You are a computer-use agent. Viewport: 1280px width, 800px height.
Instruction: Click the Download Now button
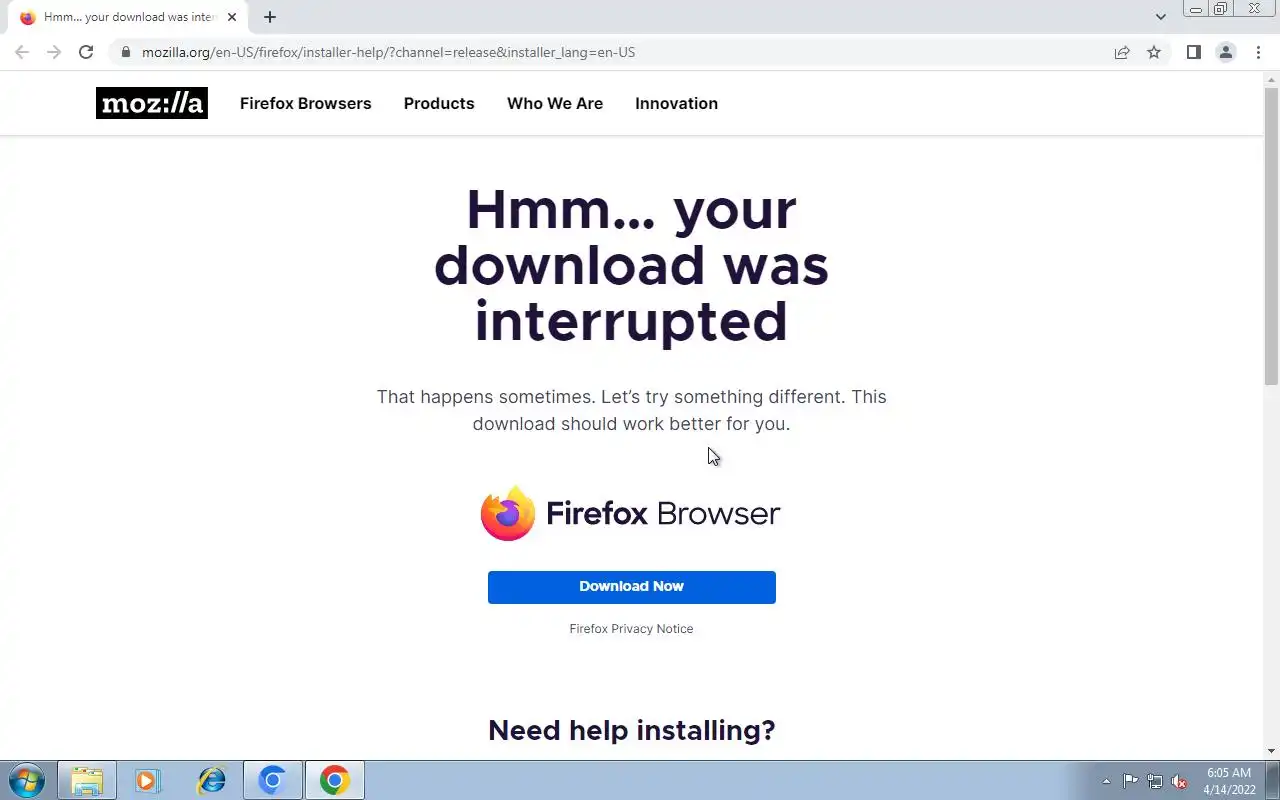click(632, 587)
